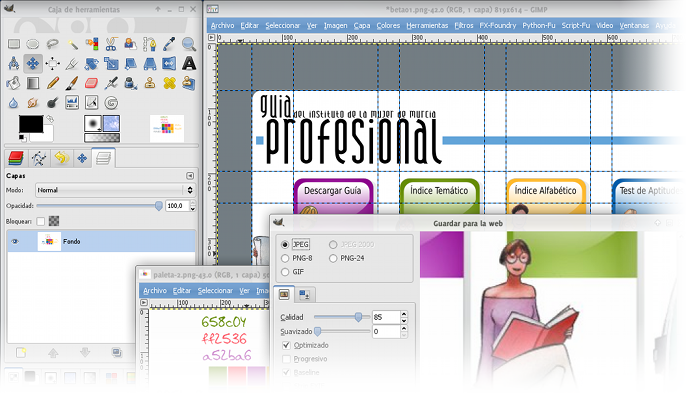The height and width of the screenshot is (400, 700).
Task: Open the Filtros menu
Action: 464,26
